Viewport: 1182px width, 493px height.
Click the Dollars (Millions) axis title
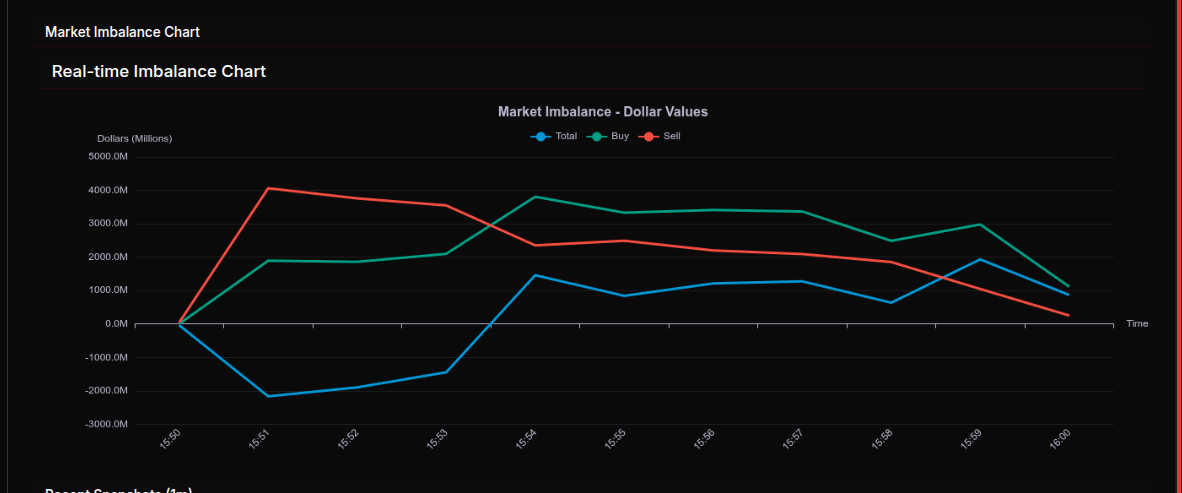coord(134,138)
